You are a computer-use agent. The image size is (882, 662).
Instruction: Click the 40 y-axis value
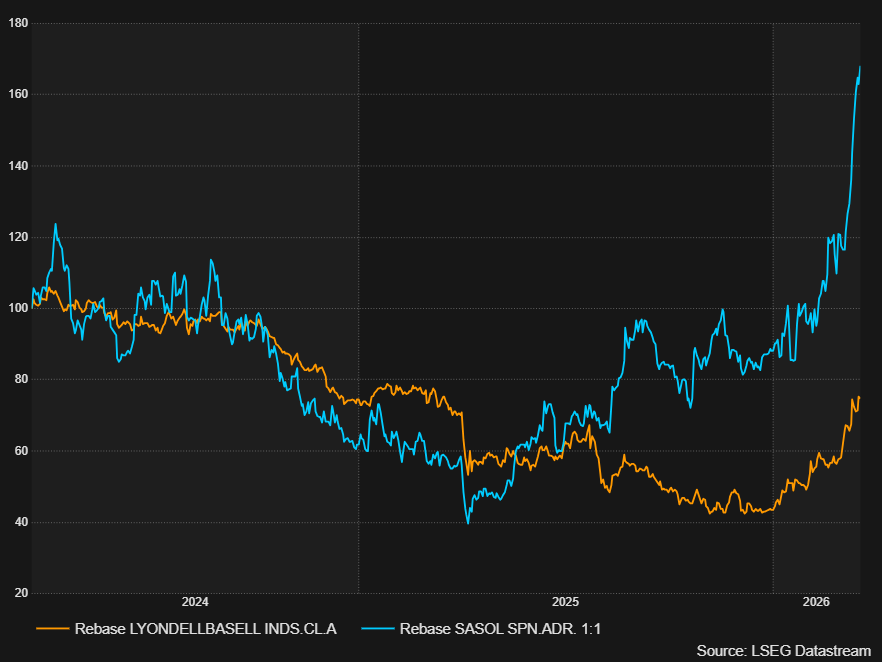pos(21,521)
